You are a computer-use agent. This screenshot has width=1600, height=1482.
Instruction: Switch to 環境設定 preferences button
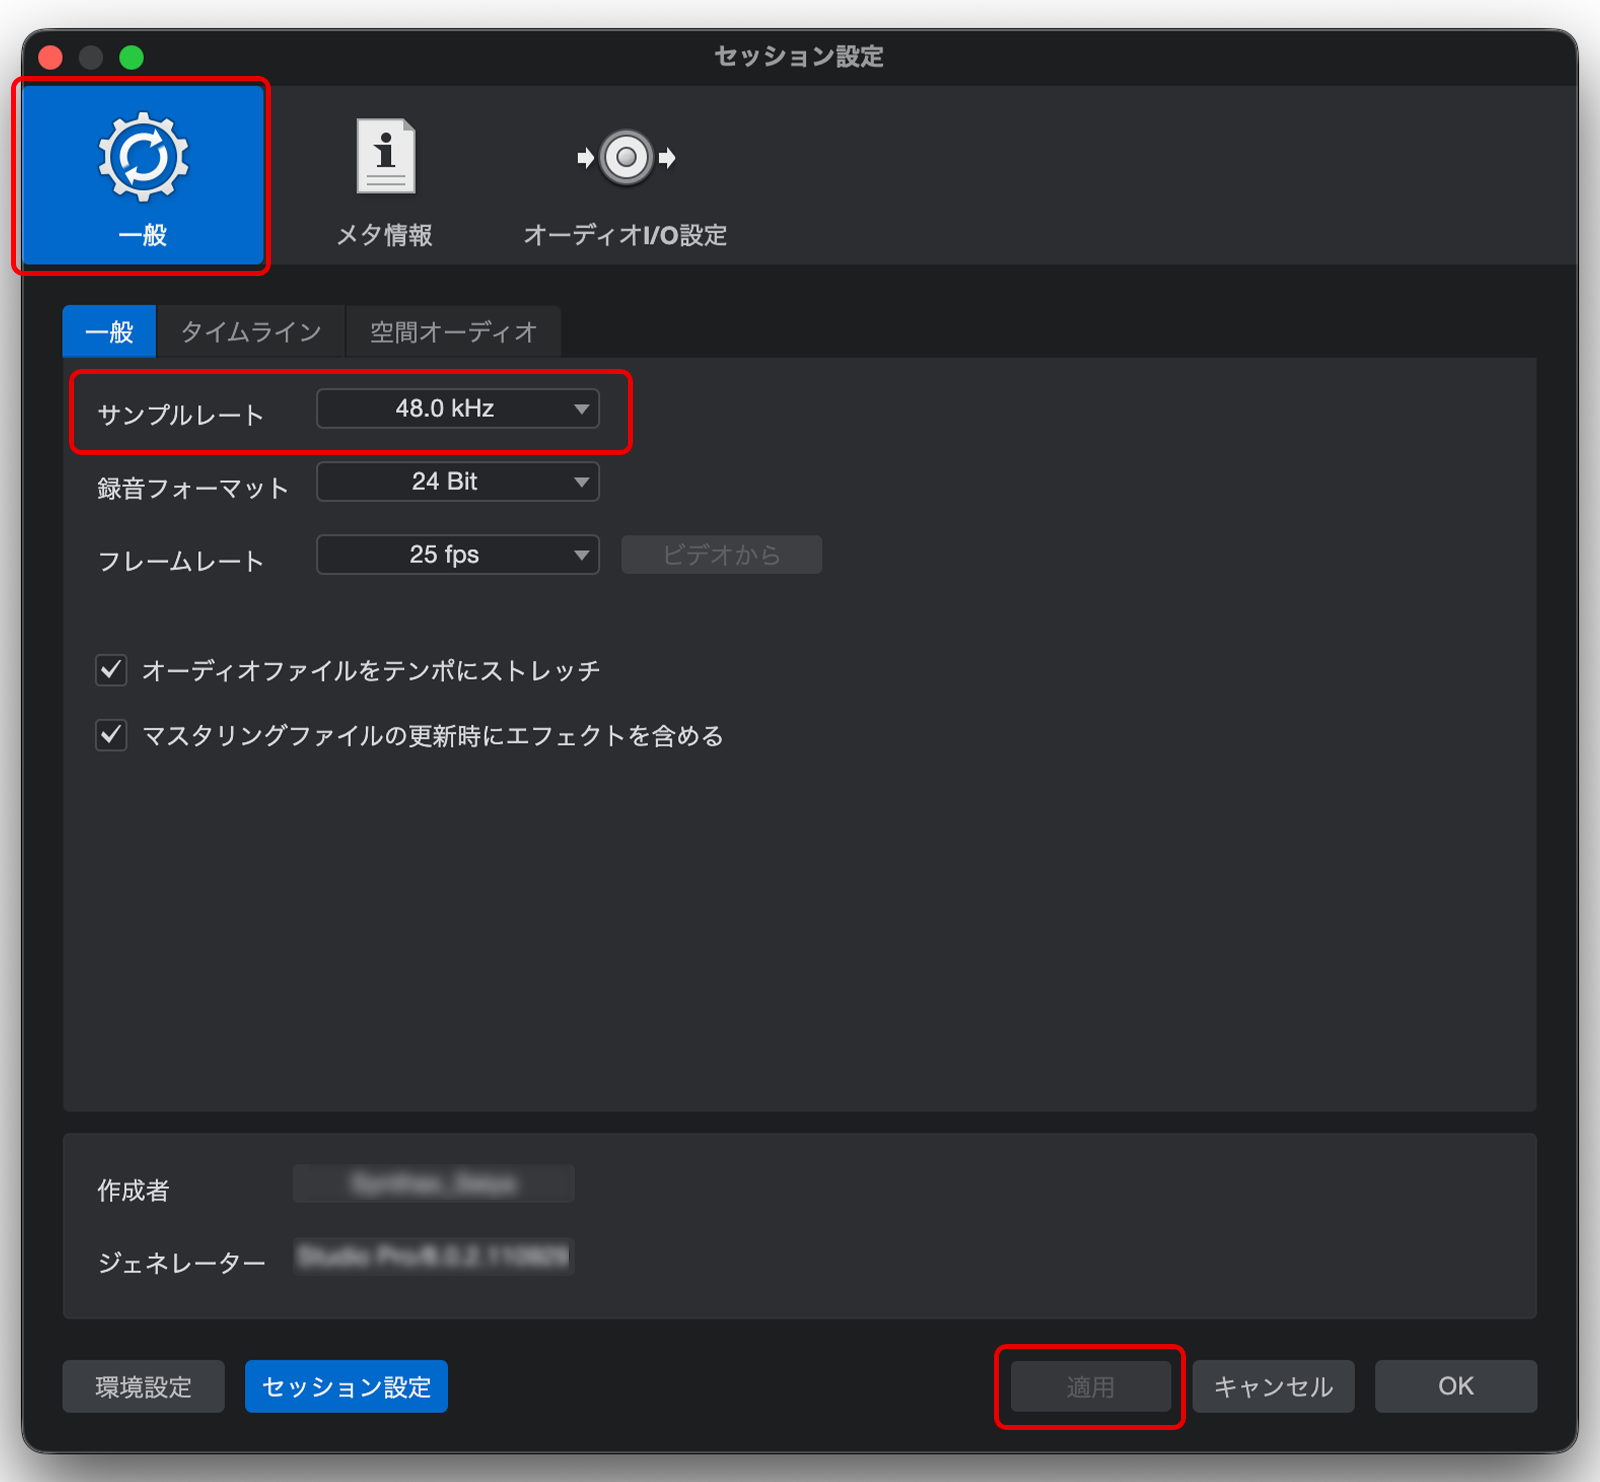coord(143,1386)
